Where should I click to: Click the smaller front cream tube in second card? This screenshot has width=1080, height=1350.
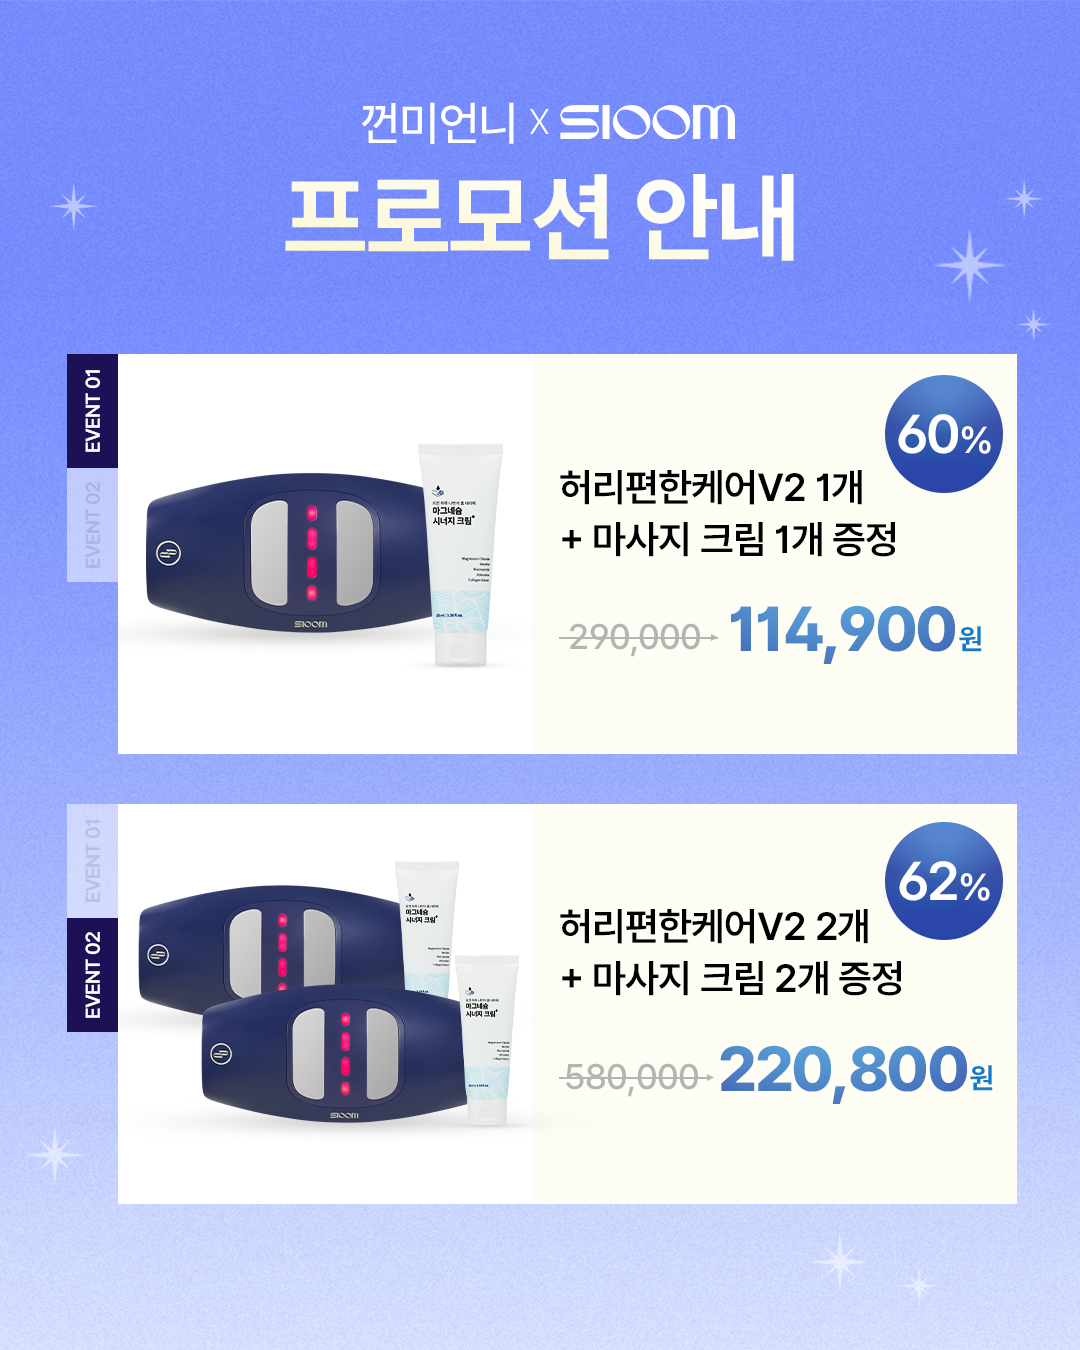point(487,1040)
